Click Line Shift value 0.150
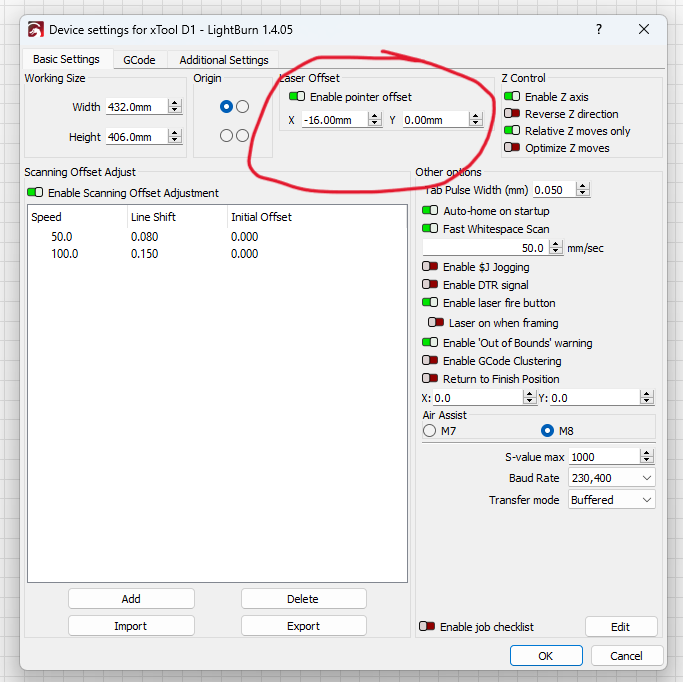Viewport: 683px width, 682px height. 144,253
